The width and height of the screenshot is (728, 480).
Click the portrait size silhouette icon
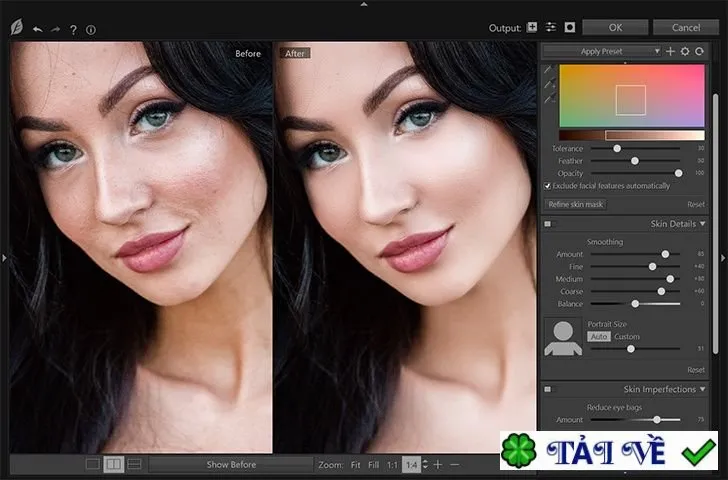[563, 337]
